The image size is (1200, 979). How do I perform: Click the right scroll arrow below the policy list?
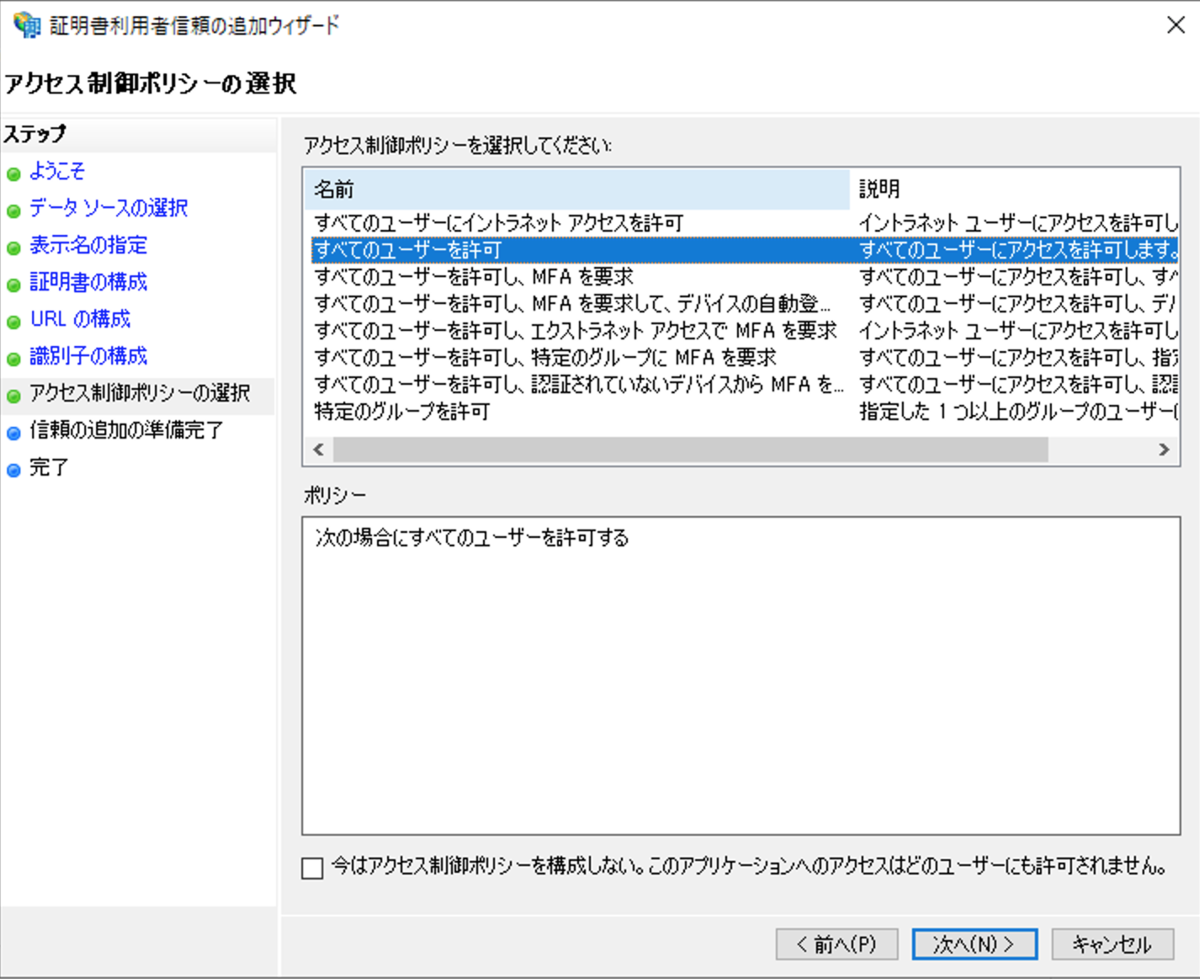[1164, 450]
